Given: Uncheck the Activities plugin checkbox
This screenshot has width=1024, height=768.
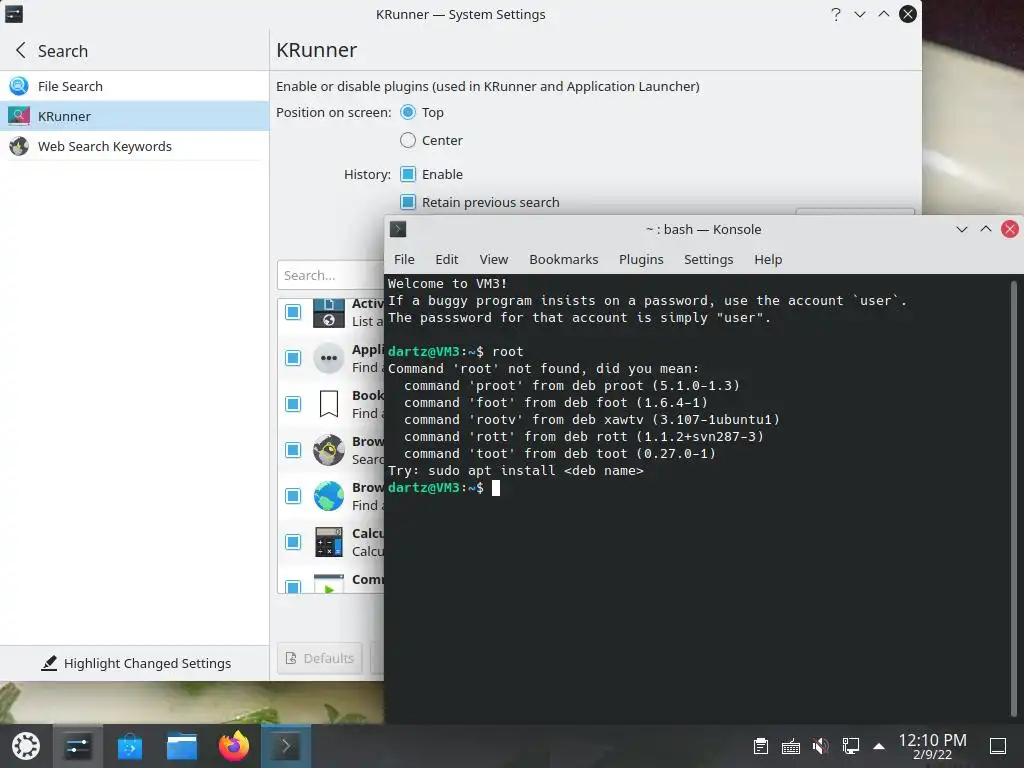Looking at the screenshot, I should (x=293, y=312).
